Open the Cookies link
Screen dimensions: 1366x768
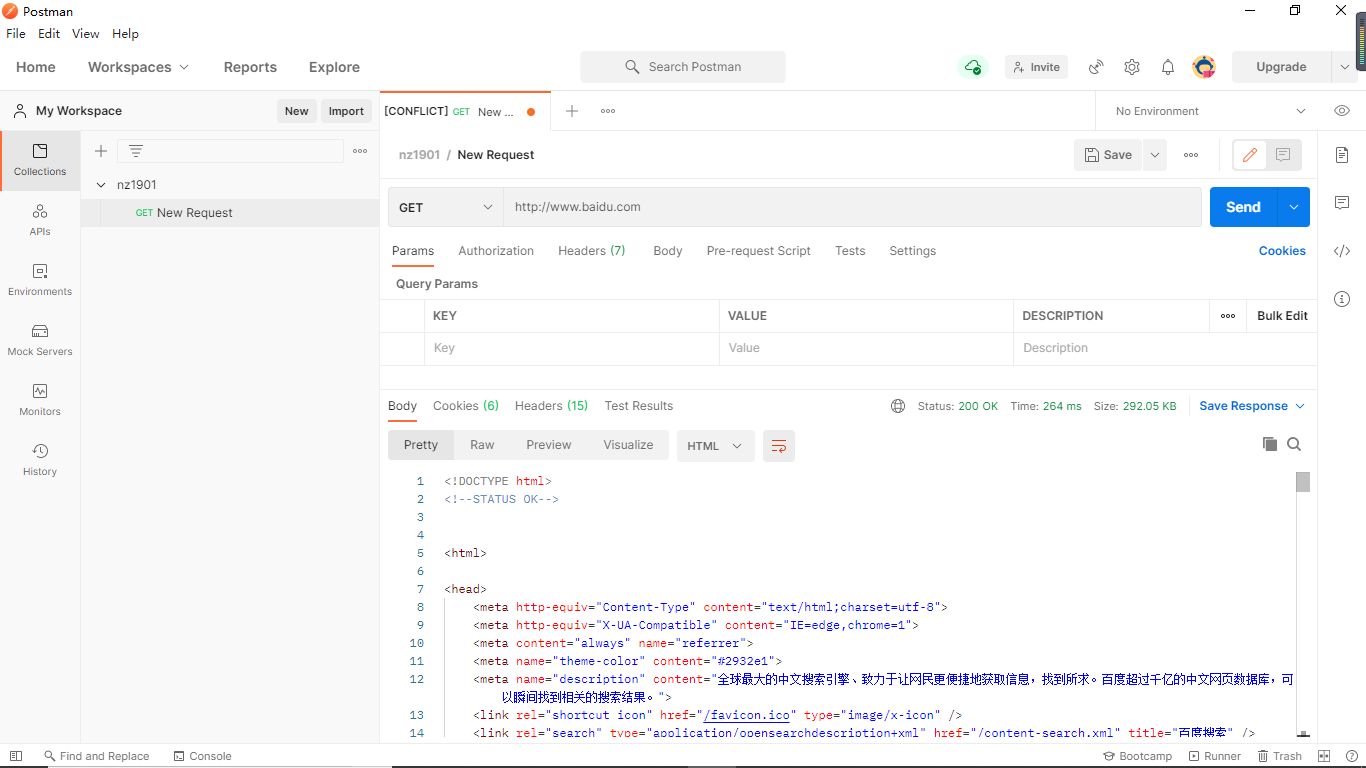coord(1282,251)
